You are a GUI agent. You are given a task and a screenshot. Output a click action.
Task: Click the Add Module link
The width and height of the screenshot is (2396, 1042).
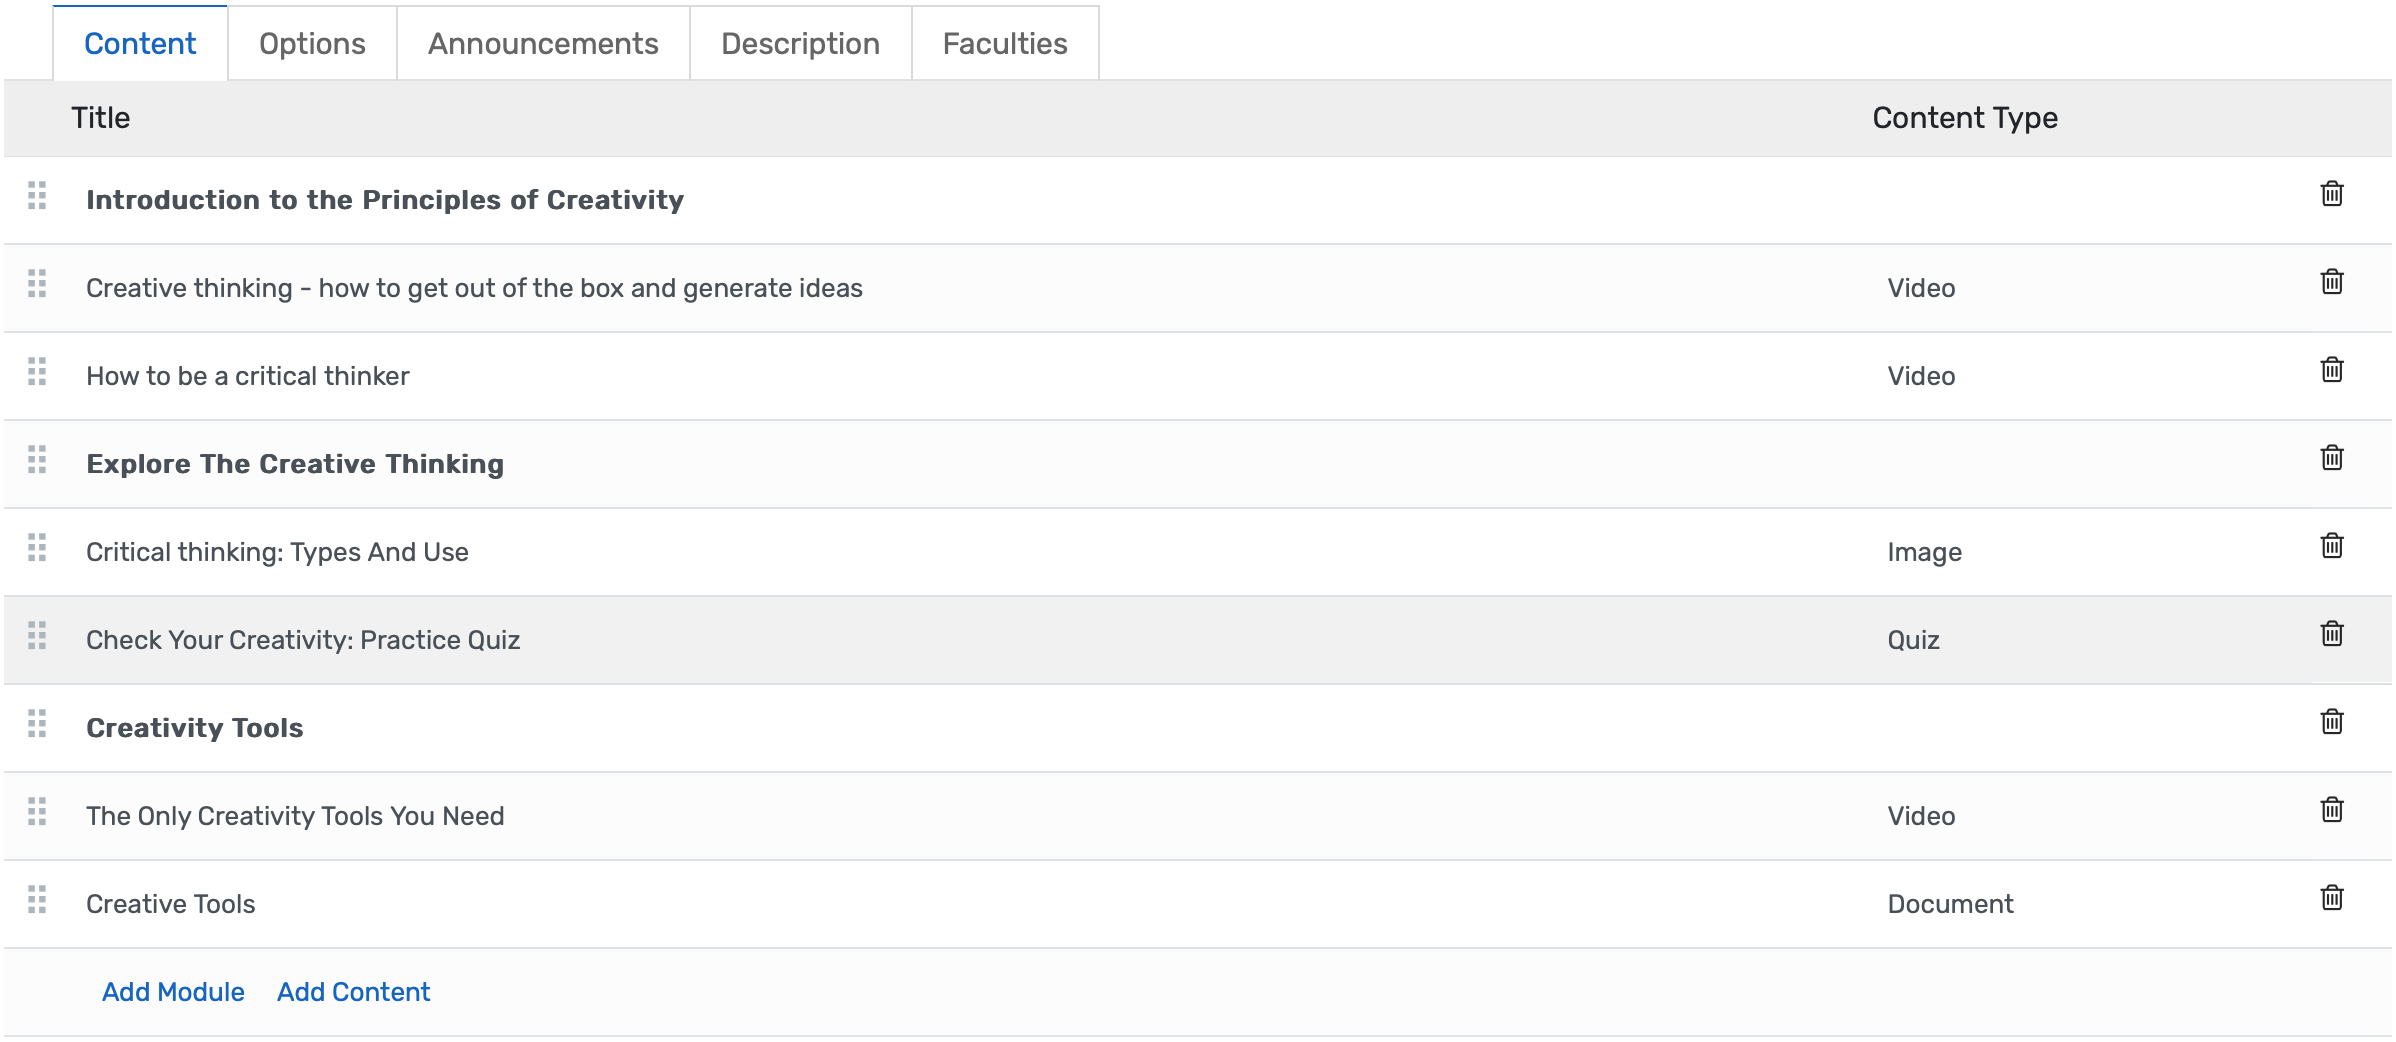[x=172, y=991]
